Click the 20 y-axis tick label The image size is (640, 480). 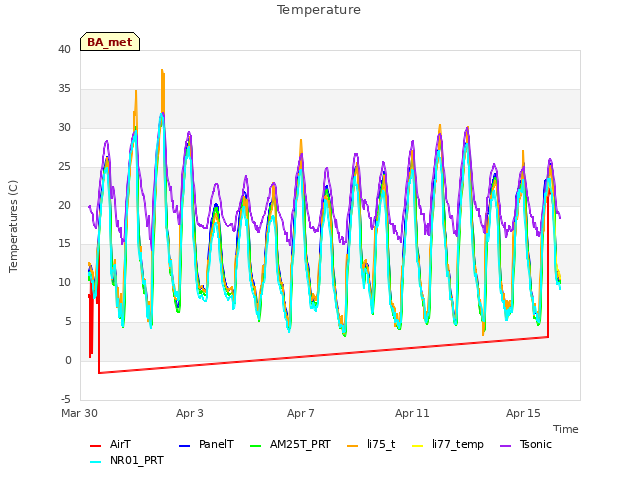[64, 205]
